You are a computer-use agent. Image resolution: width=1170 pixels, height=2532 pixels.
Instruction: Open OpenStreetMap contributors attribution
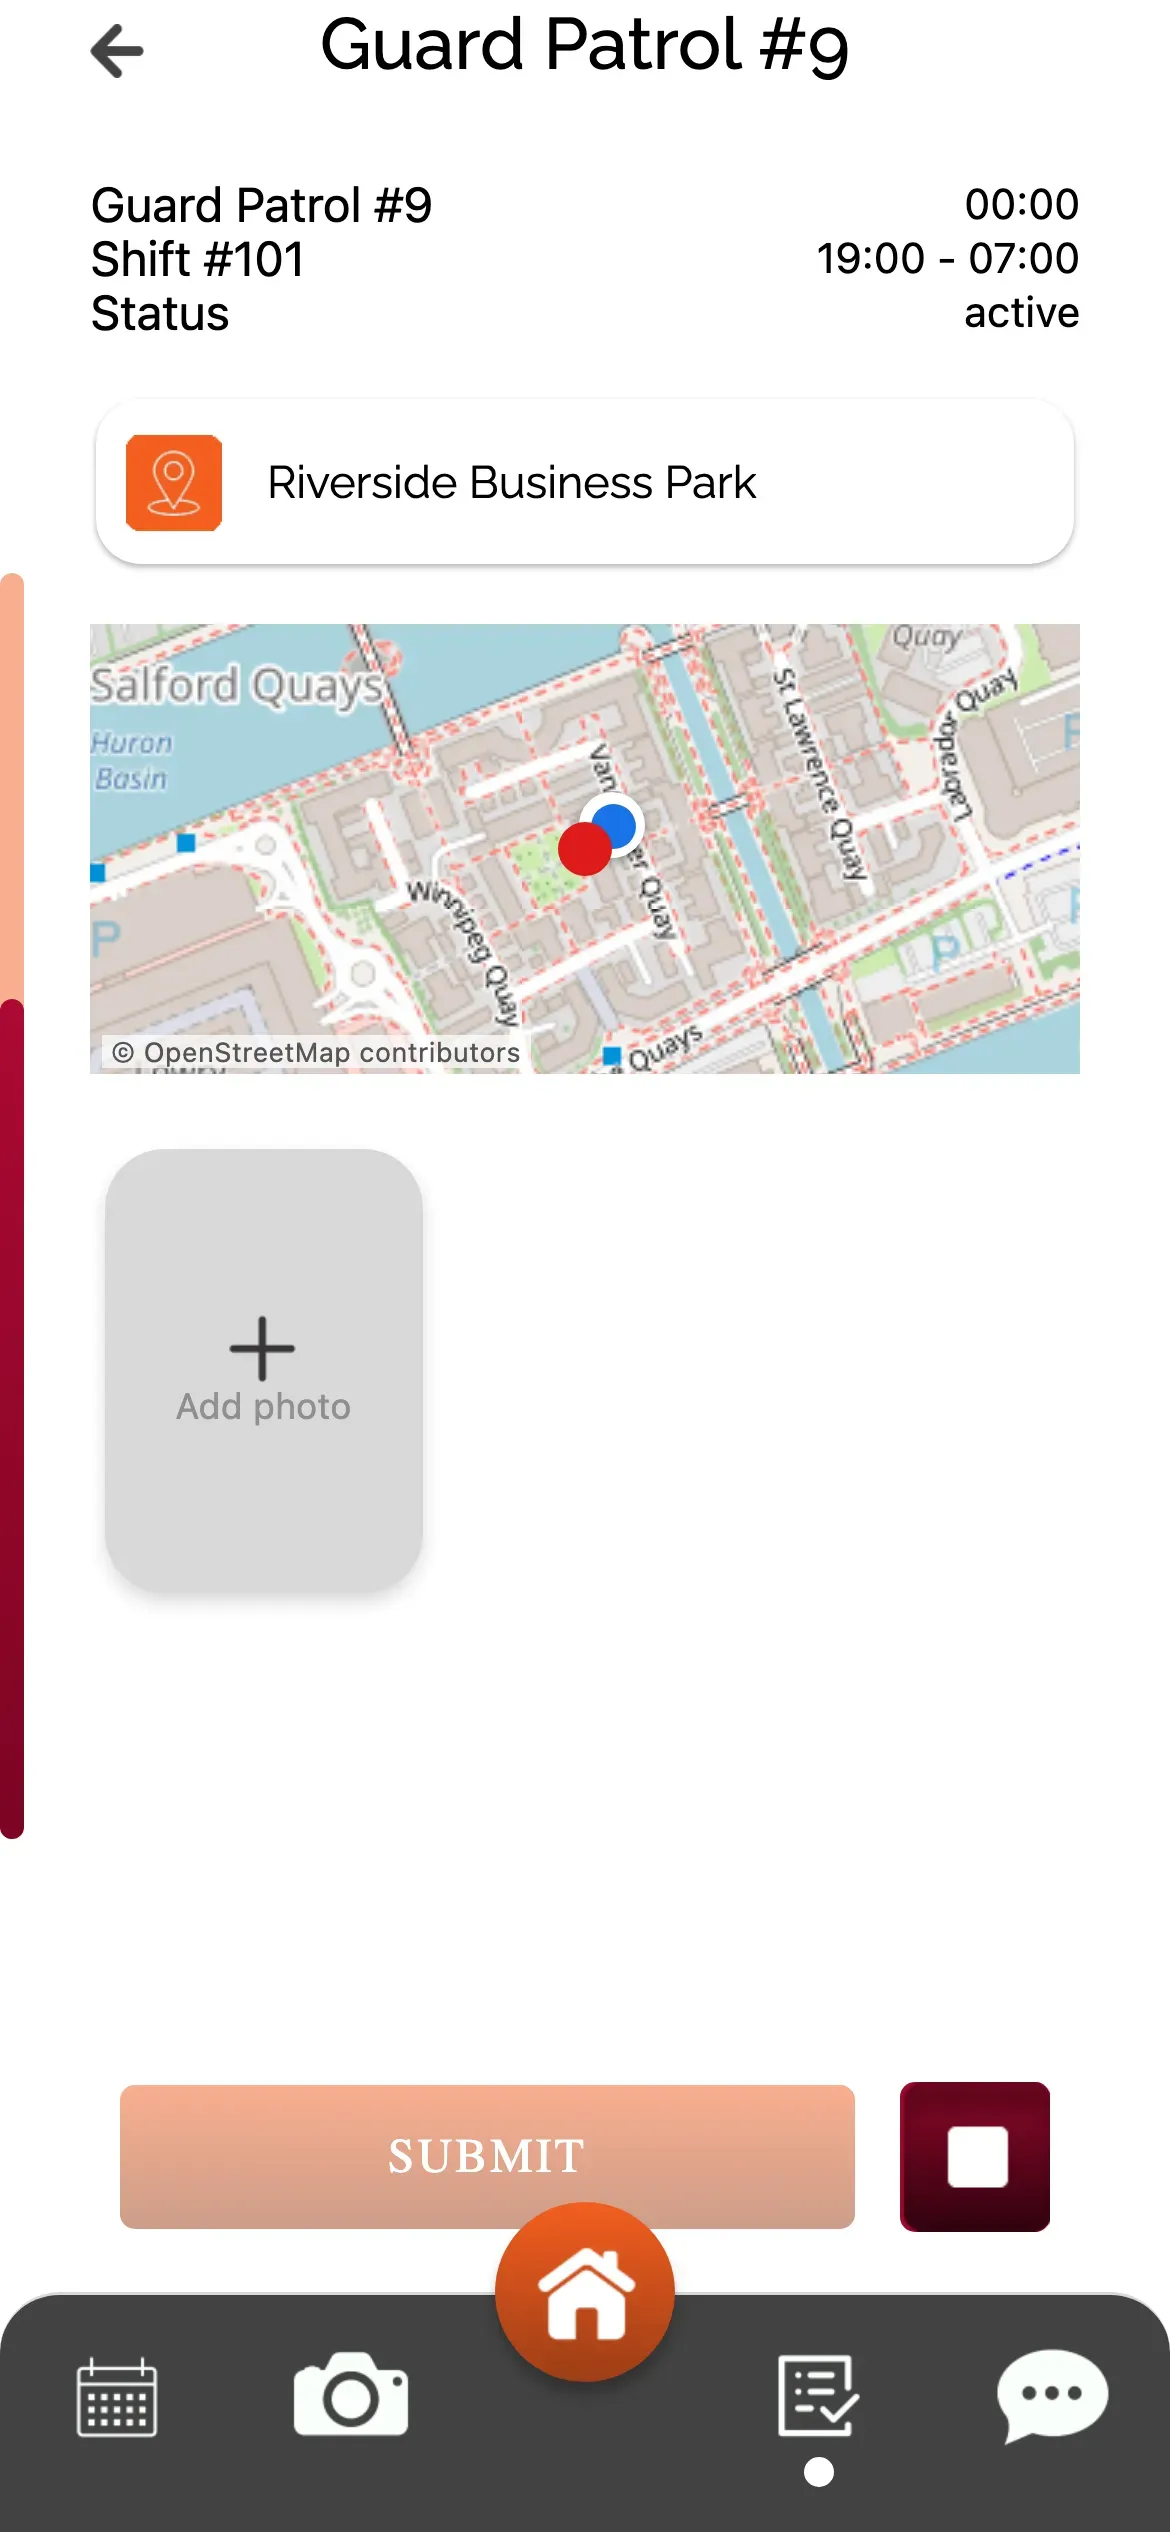coord(316,1053)
